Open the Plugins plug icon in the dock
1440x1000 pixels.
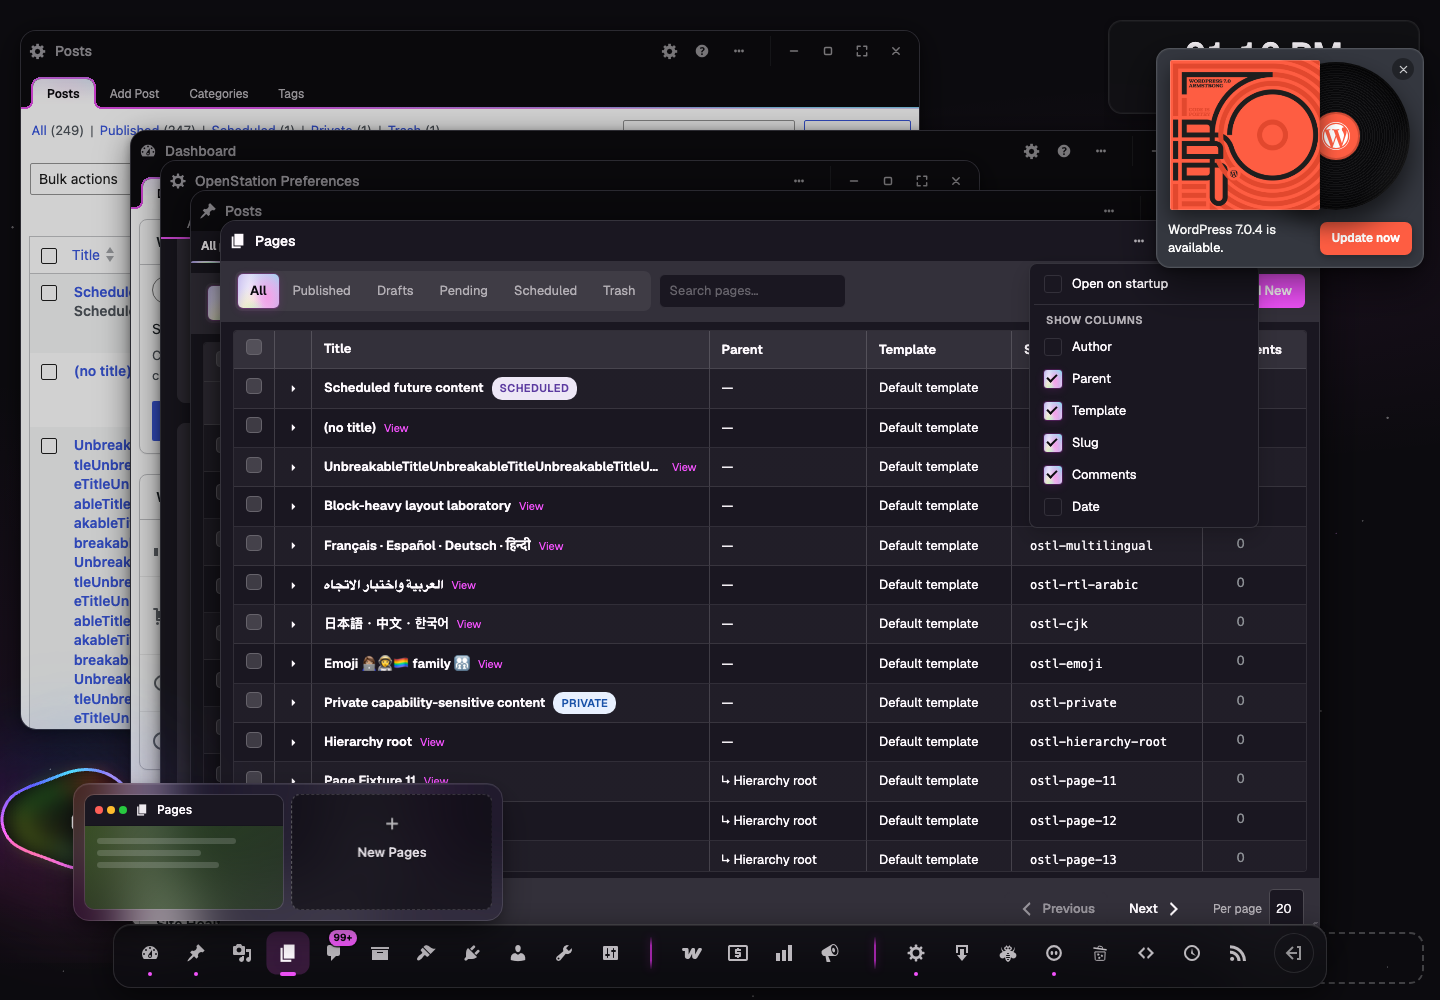[x=472, y=953]
